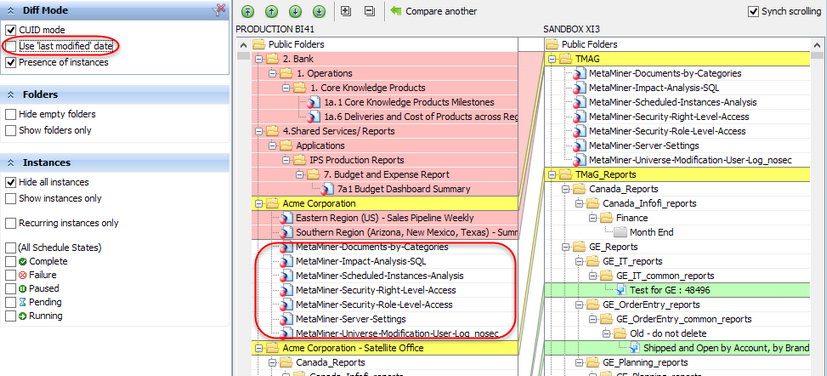Collapse IPS Production Reports node
The height and width of the screenshot is (376, 827).
pyautogui.click(x=286, y=160)
